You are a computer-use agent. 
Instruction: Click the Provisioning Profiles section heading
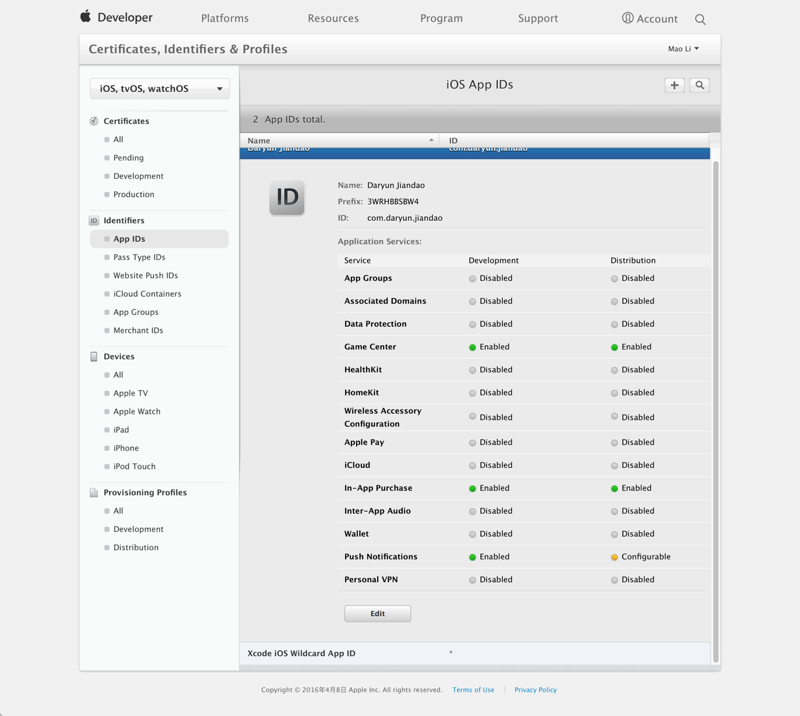point(145,492)
